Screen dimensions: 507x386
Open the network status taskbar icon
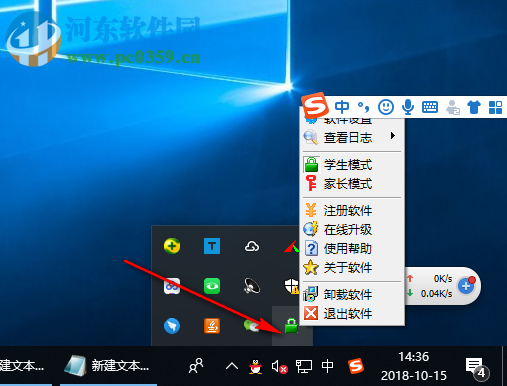[x=304, y=366]
